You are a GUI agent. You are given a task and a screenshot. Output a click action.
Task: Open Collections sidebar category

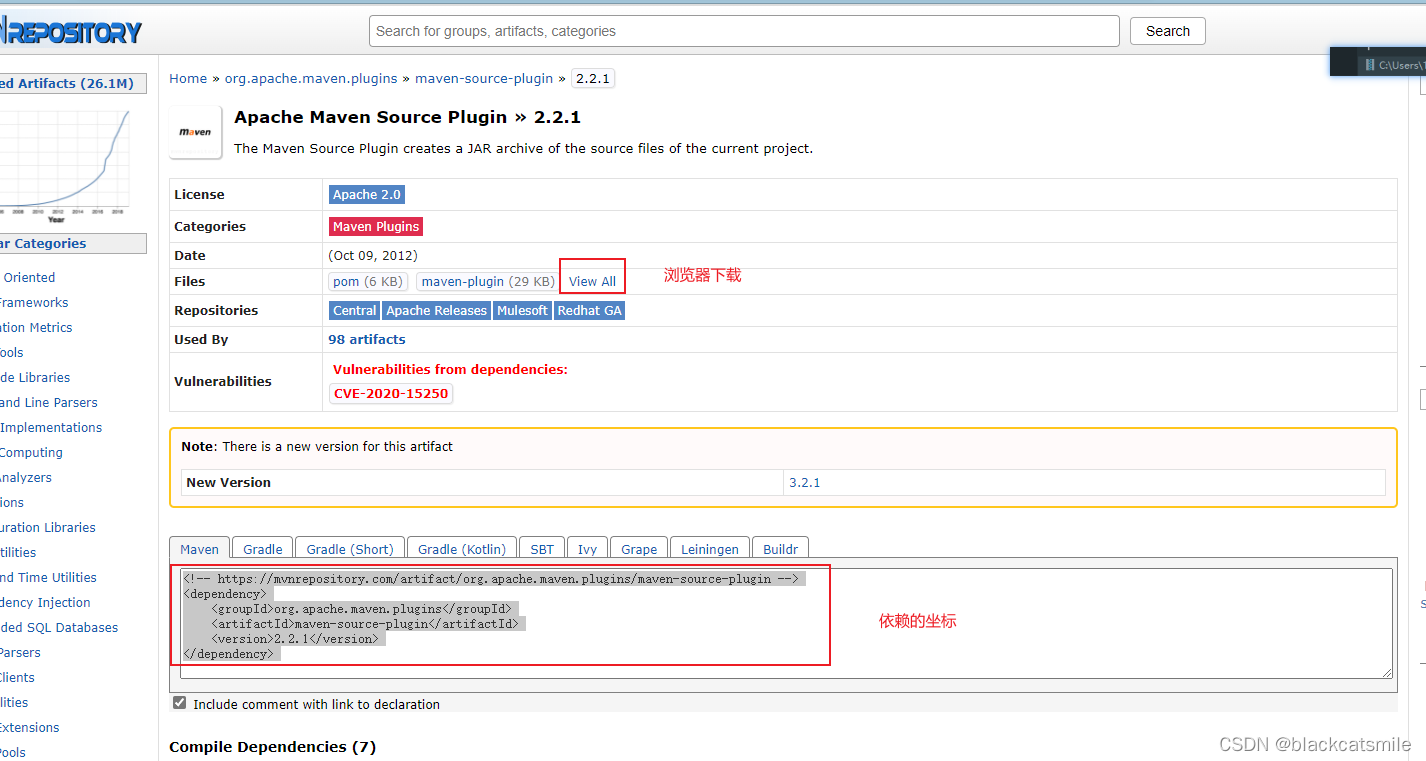[12, 502]
